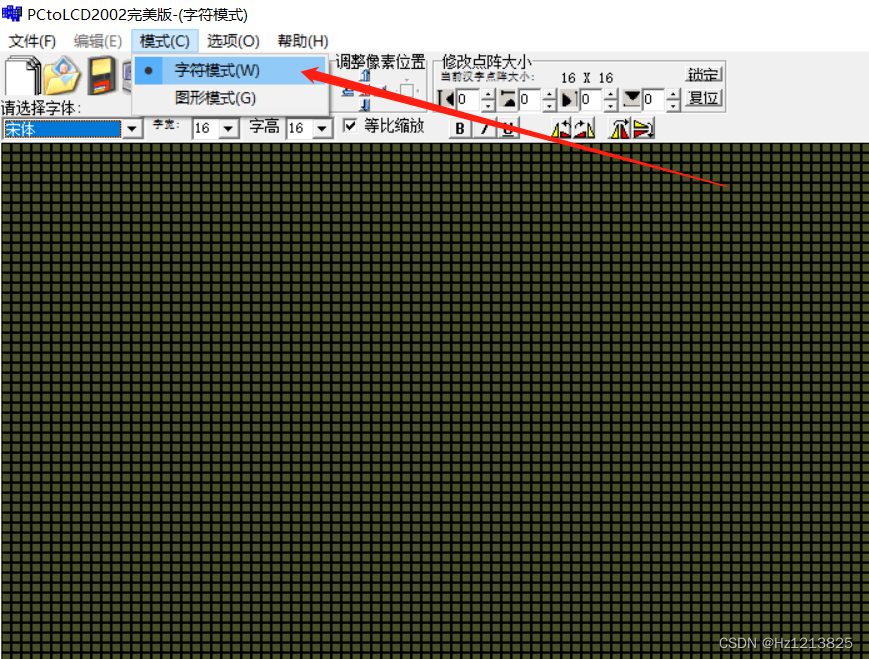This screenshot has height=659, width=869.
Task: Click the open folder icon
Action: 62,76
